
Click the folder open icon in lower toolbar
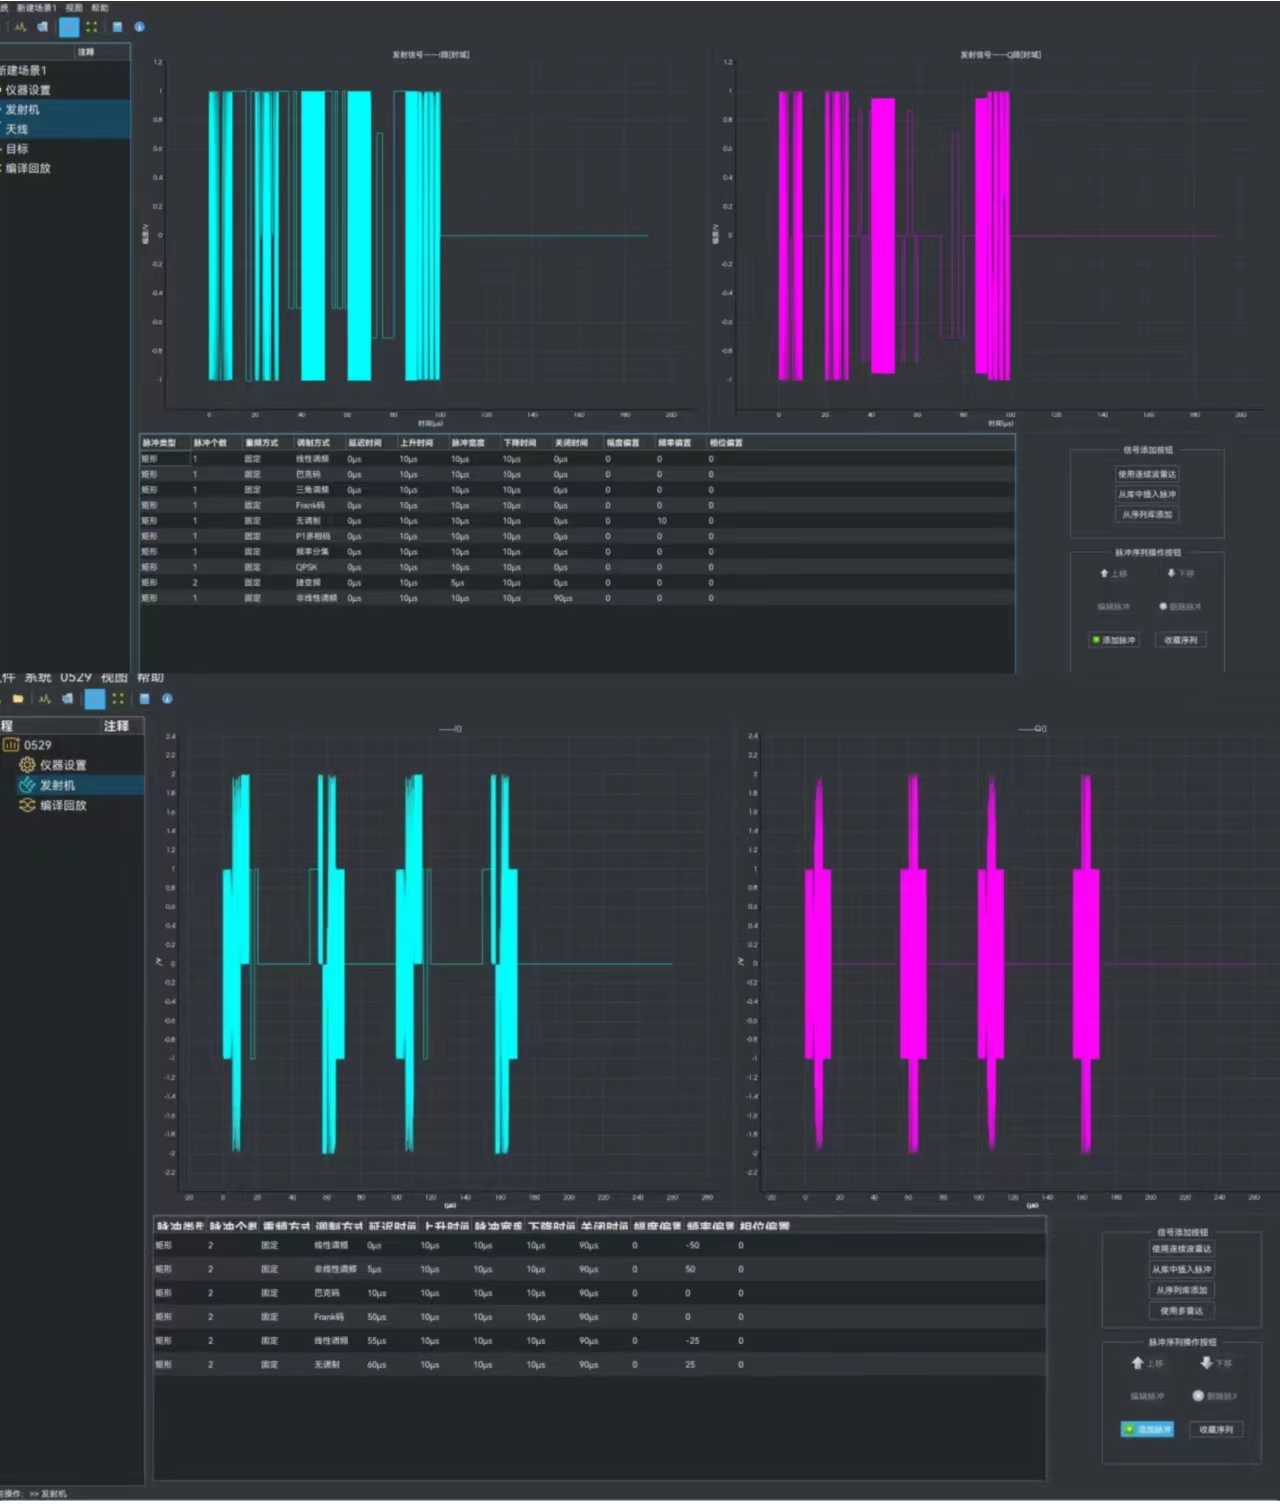pyautogui.click(x=18, y=699)
